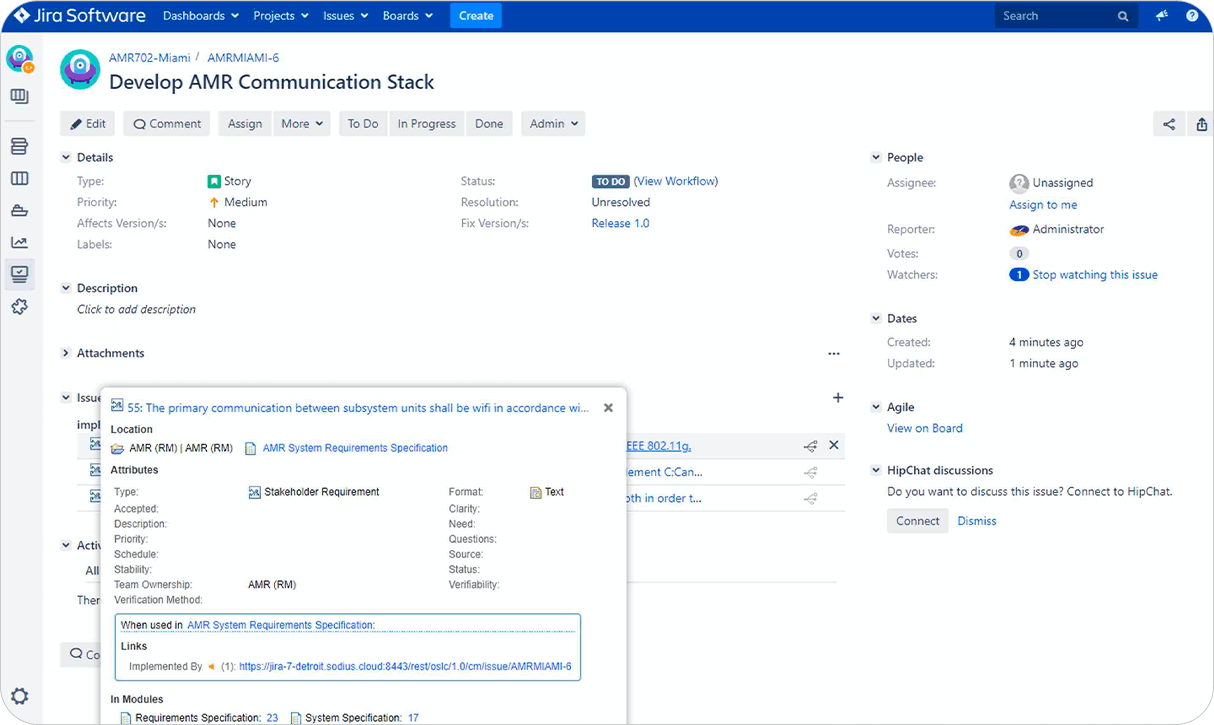Click the ellipsis menu in Attachments section
This screenshot has width=1214, height=725.
click(x=834, y=354)
